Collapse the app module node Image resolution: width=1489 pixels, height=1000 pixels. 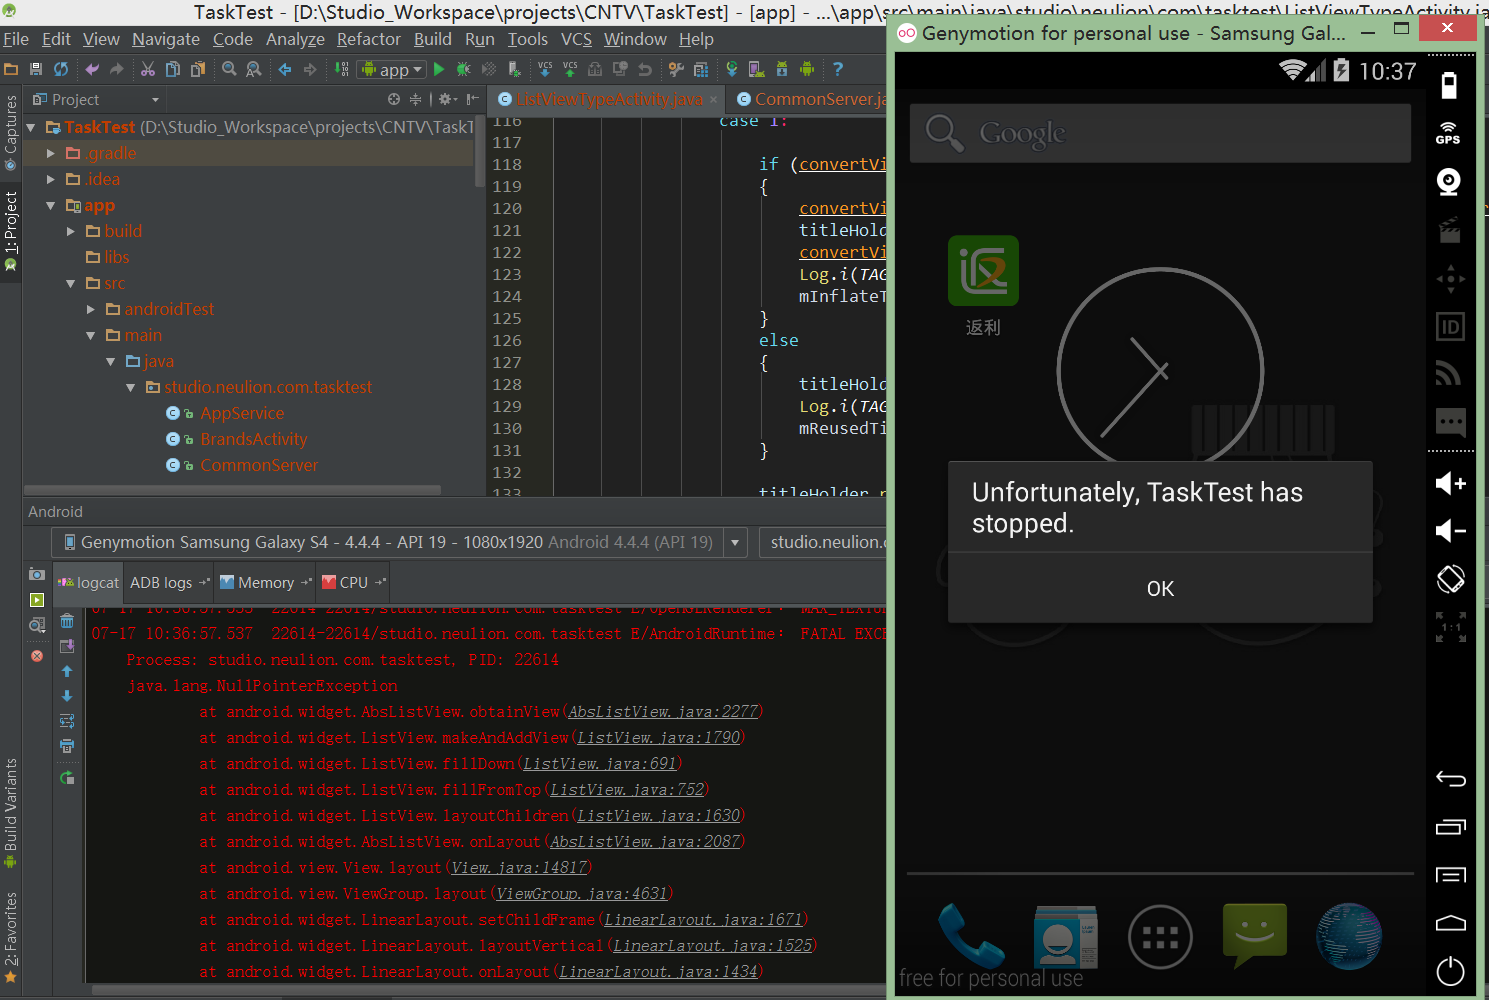click(51, 205)
